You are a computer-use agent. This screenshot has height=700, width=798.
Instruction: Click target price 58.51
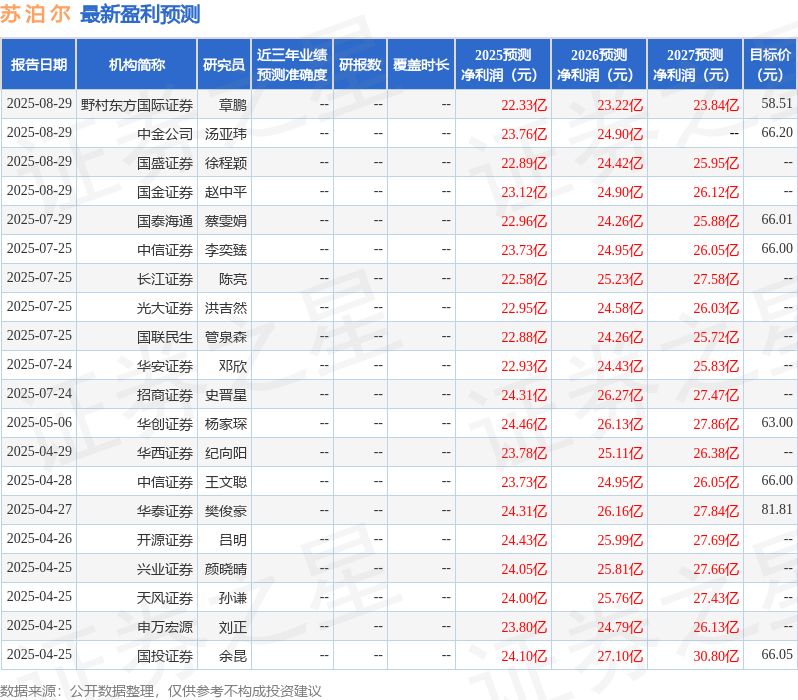[777, 103]
